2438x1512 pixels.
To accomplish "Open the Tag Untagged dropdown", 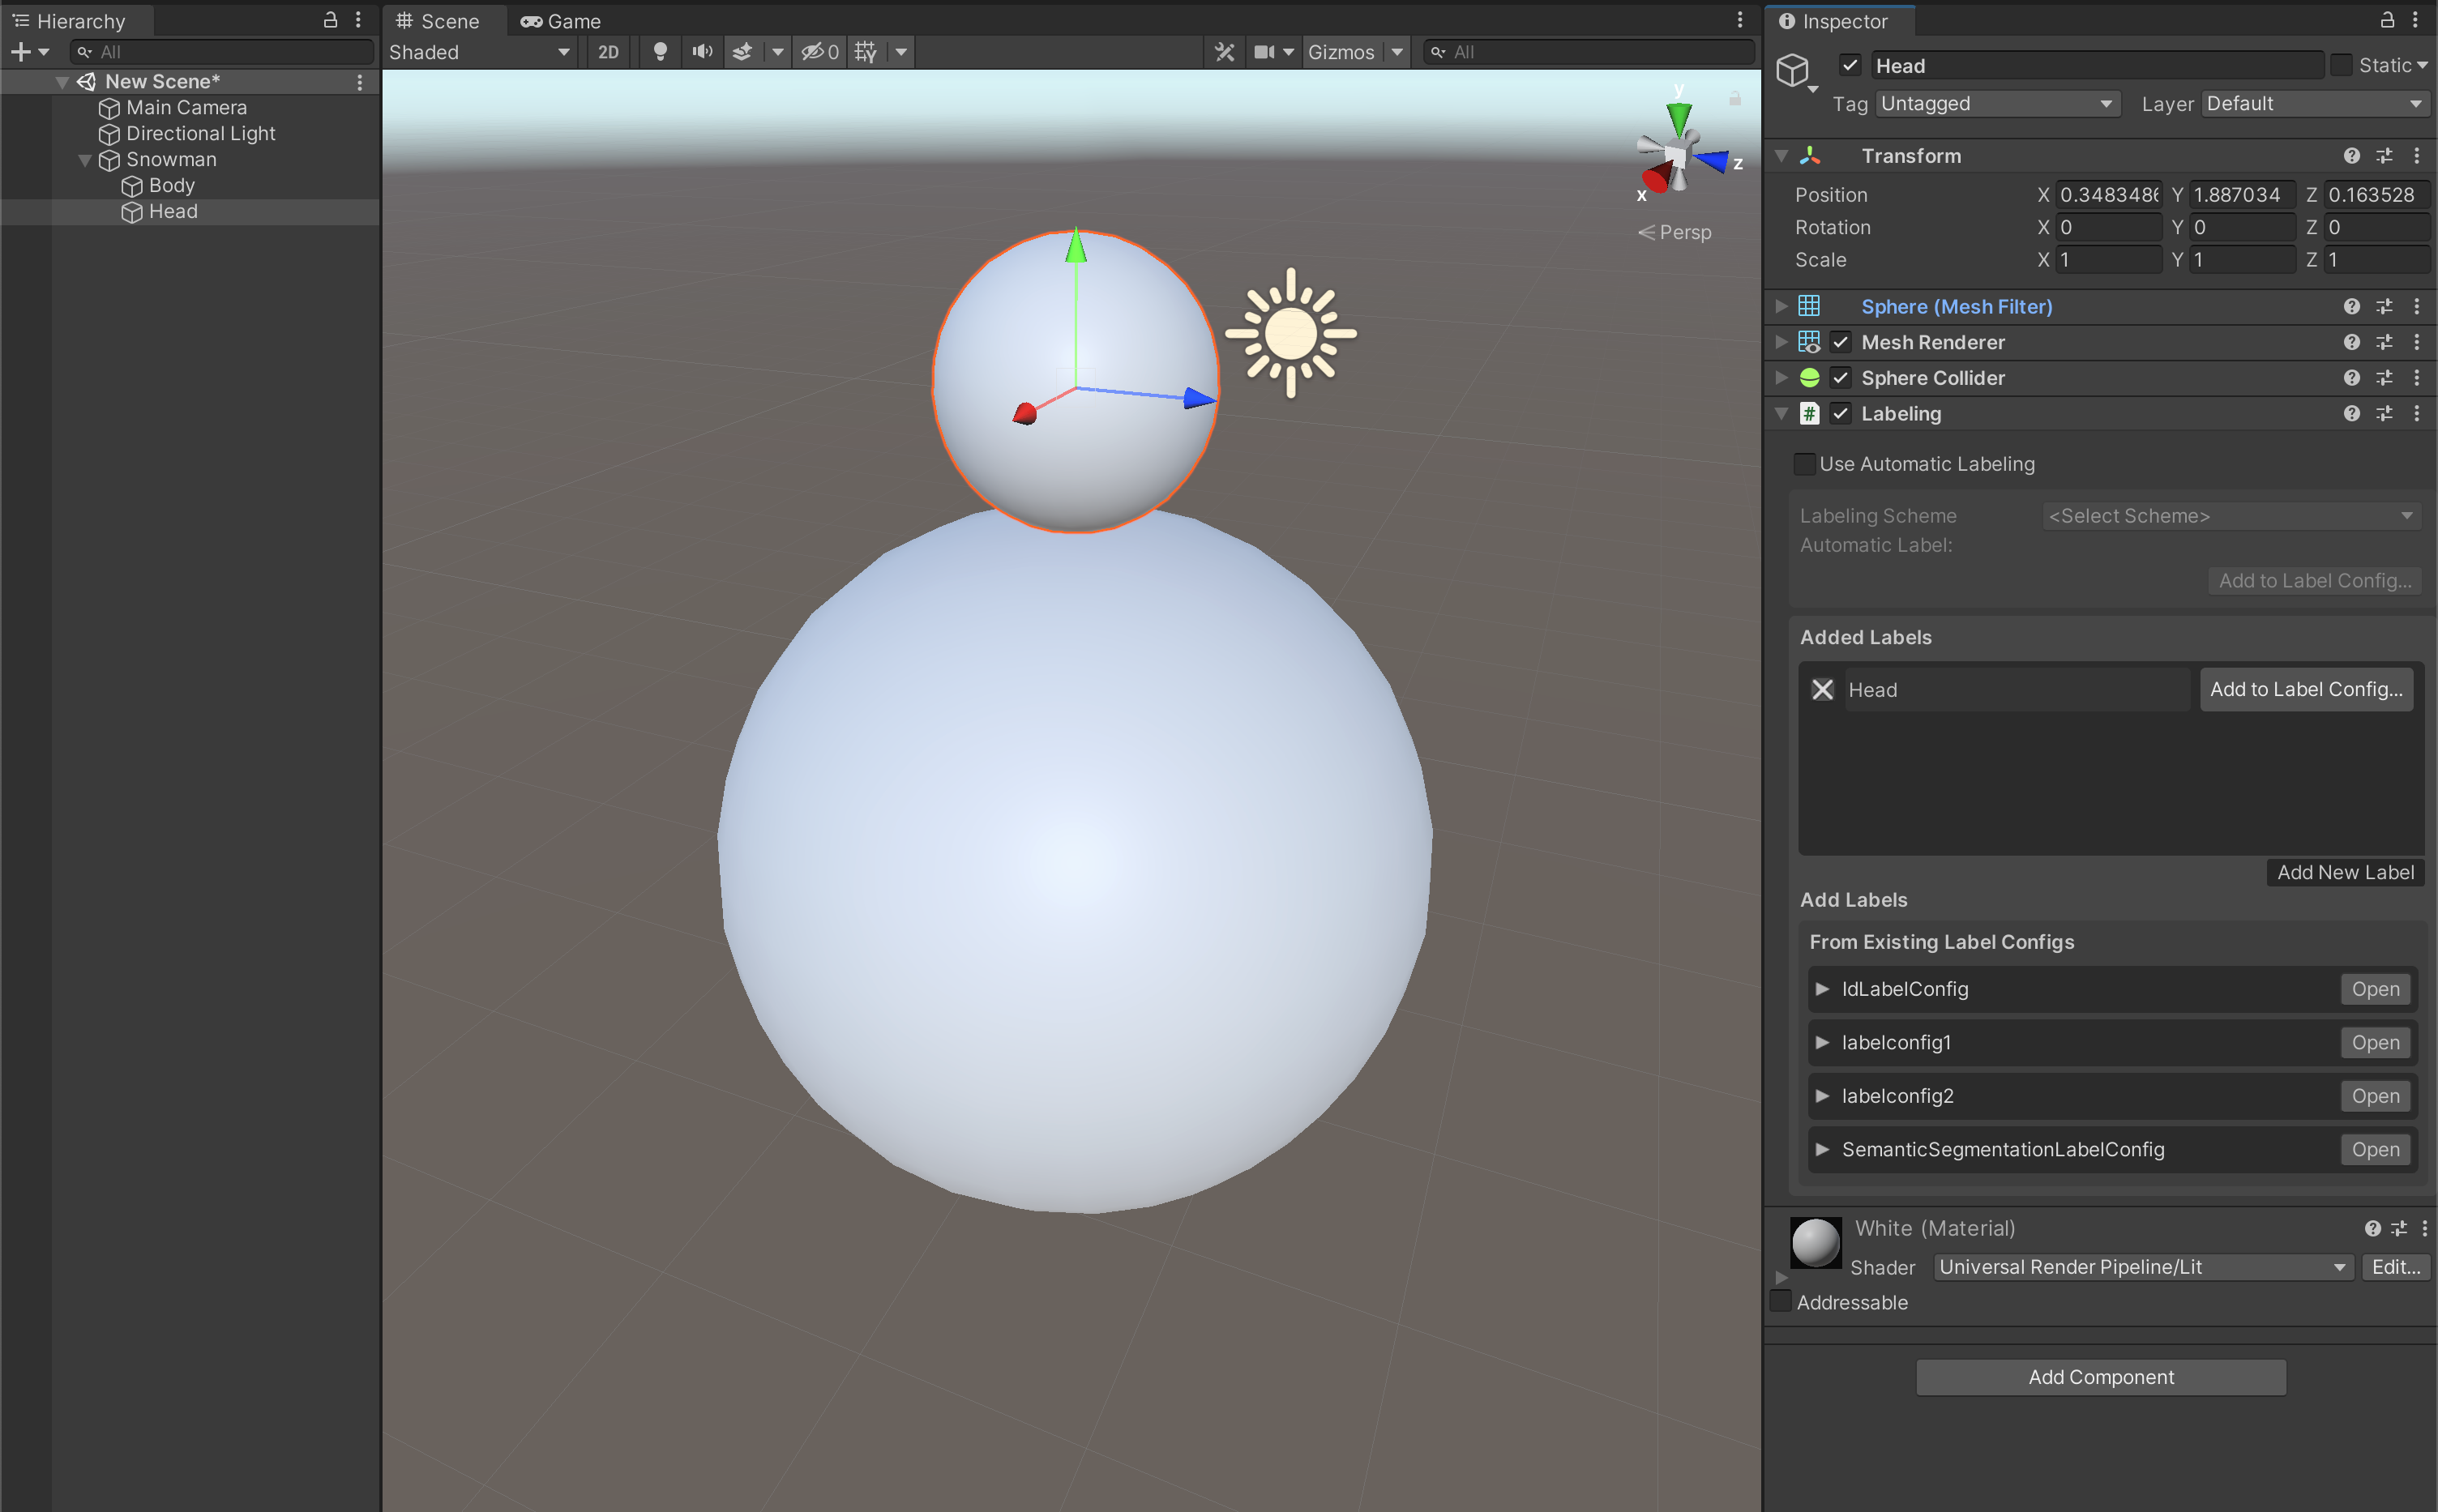I will (1996, 104).
